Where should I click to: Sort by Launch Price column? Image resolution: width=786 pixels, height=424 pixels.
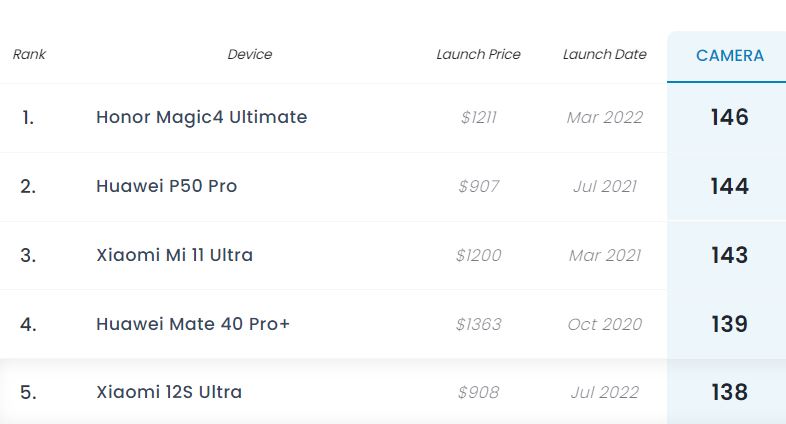(x=478, y=54)
